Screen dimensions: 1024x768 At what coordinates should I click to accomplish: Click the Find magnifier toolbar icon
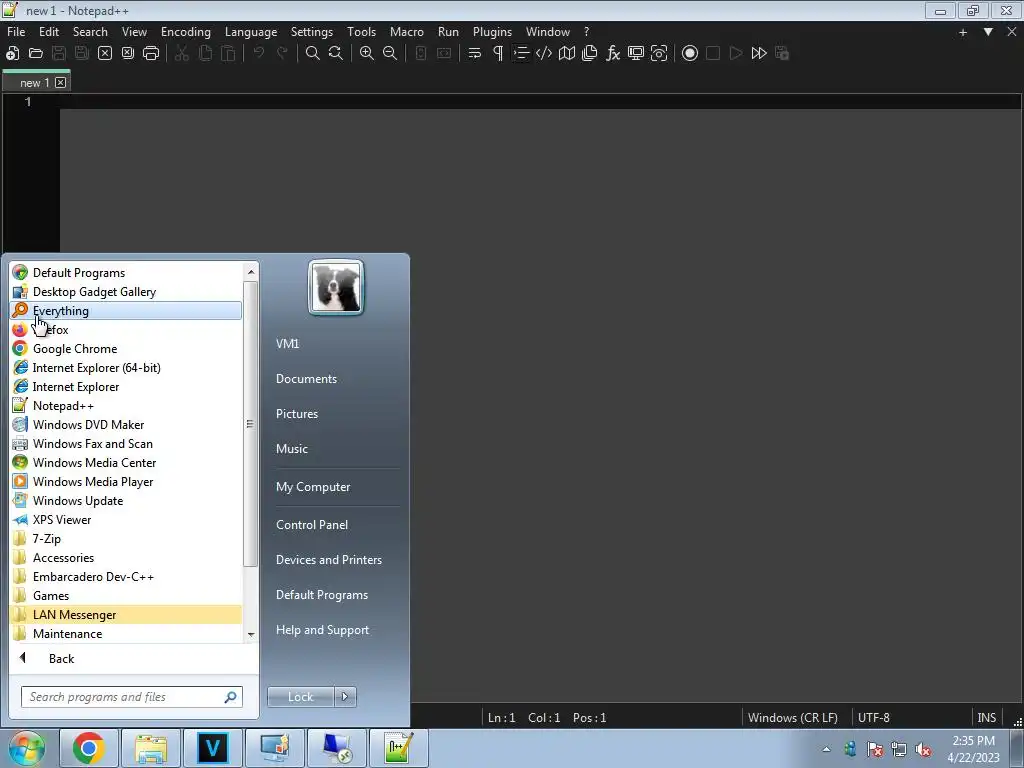point(313,54)
